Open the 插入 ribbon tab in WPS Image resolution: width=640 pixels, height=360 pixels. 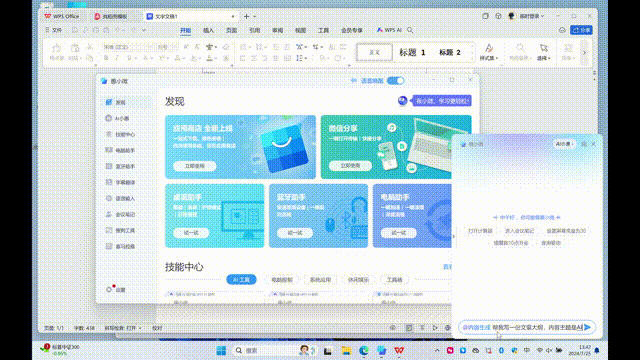208,30
